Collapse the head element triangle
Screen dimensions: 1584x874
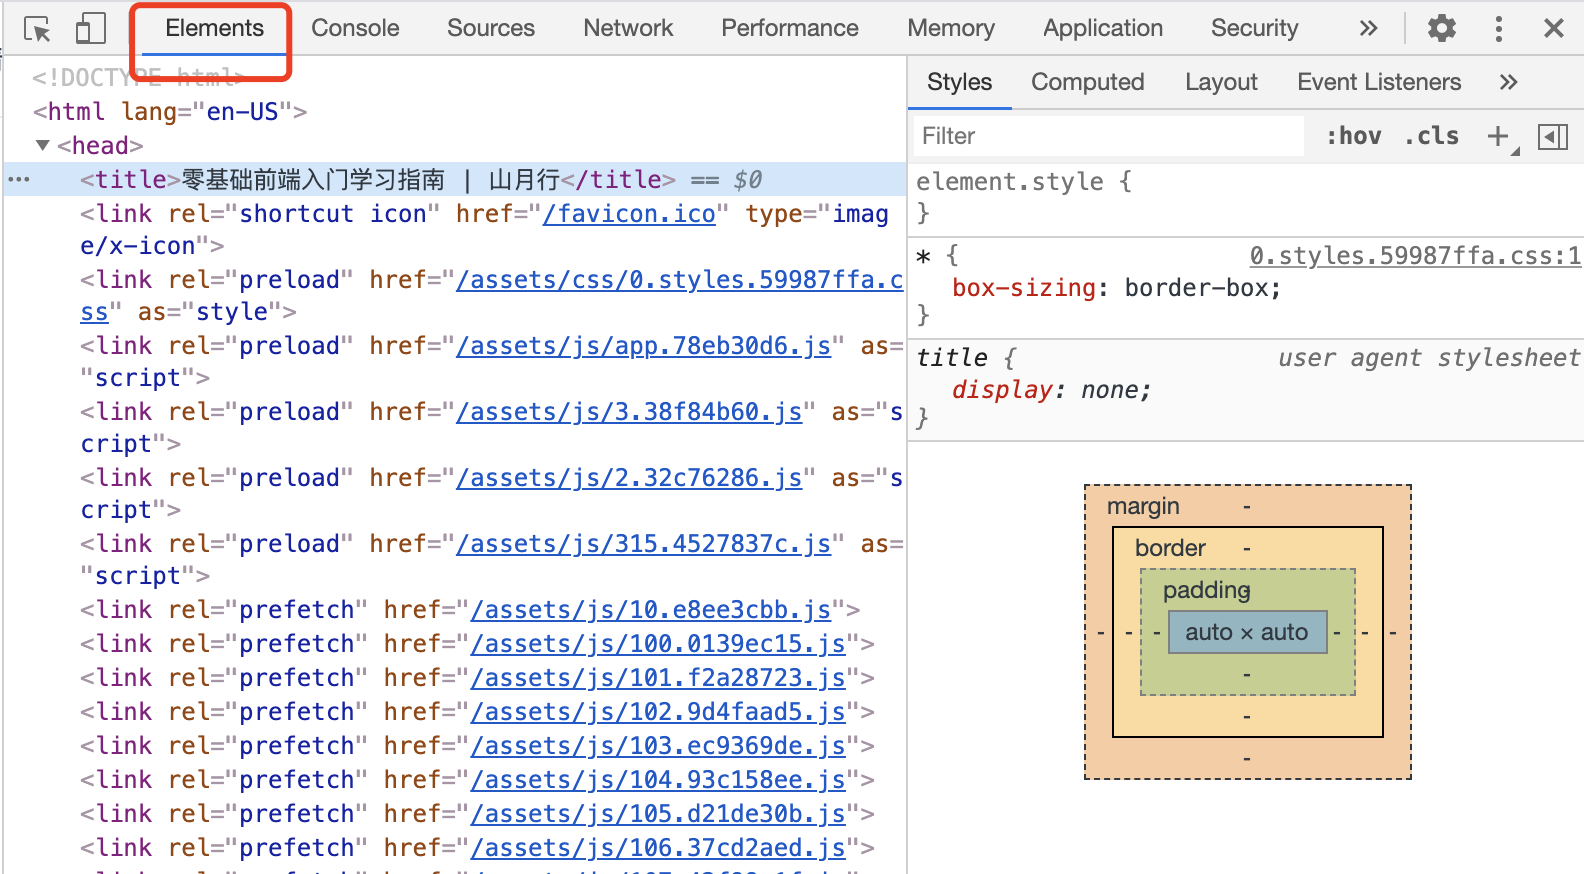(x=43, y=146)
